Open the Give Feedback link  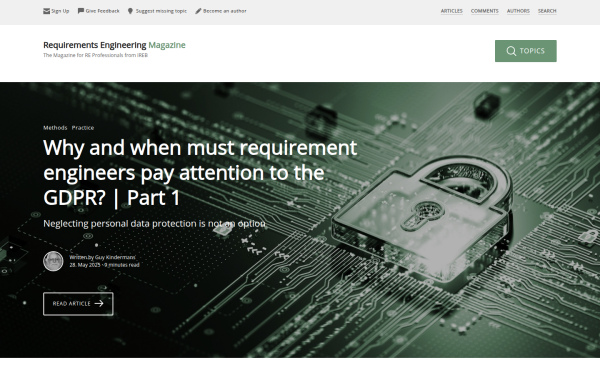99,11
